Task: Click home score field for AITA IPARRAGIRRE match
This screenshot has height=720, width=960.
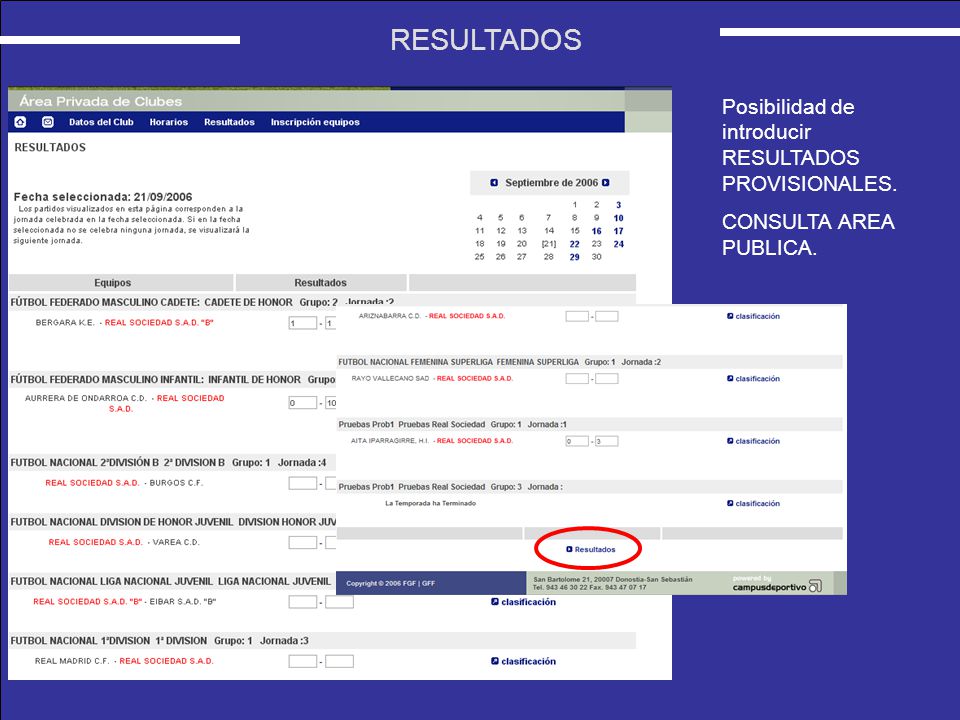Action: click(x=577, y=441)
